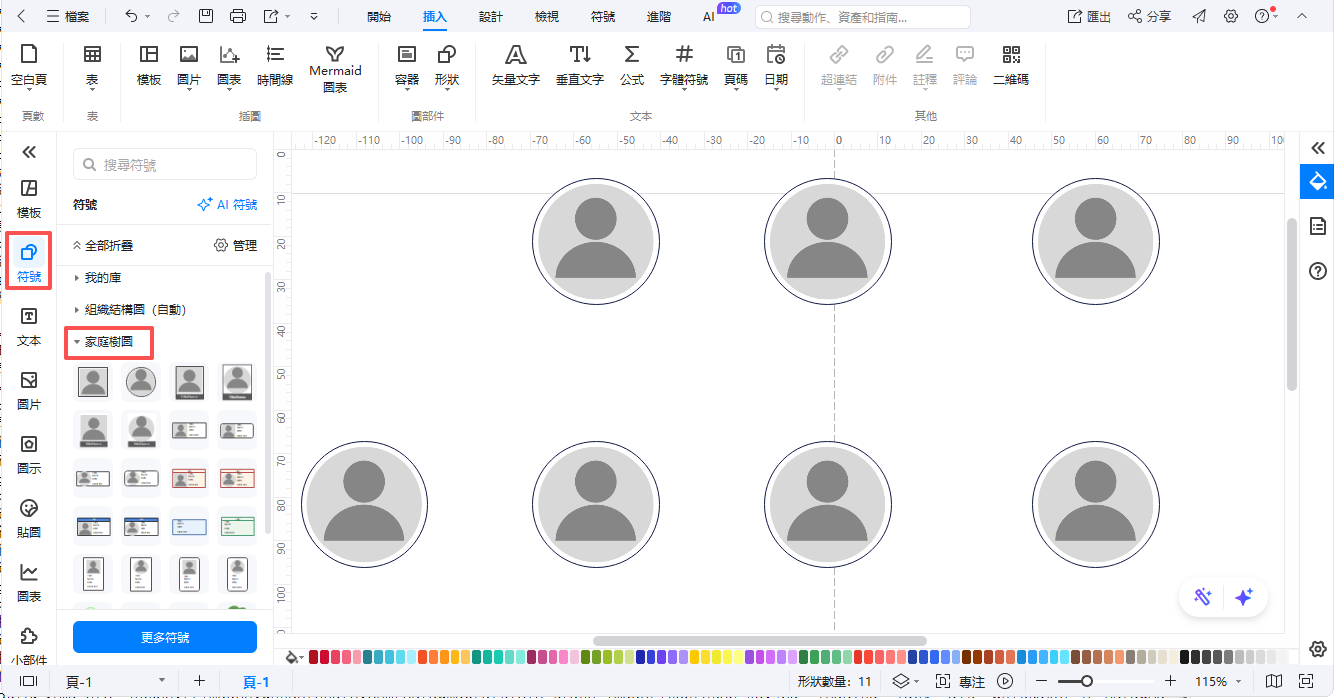Switch to the 設計 ribbon tab

[490, 17]
